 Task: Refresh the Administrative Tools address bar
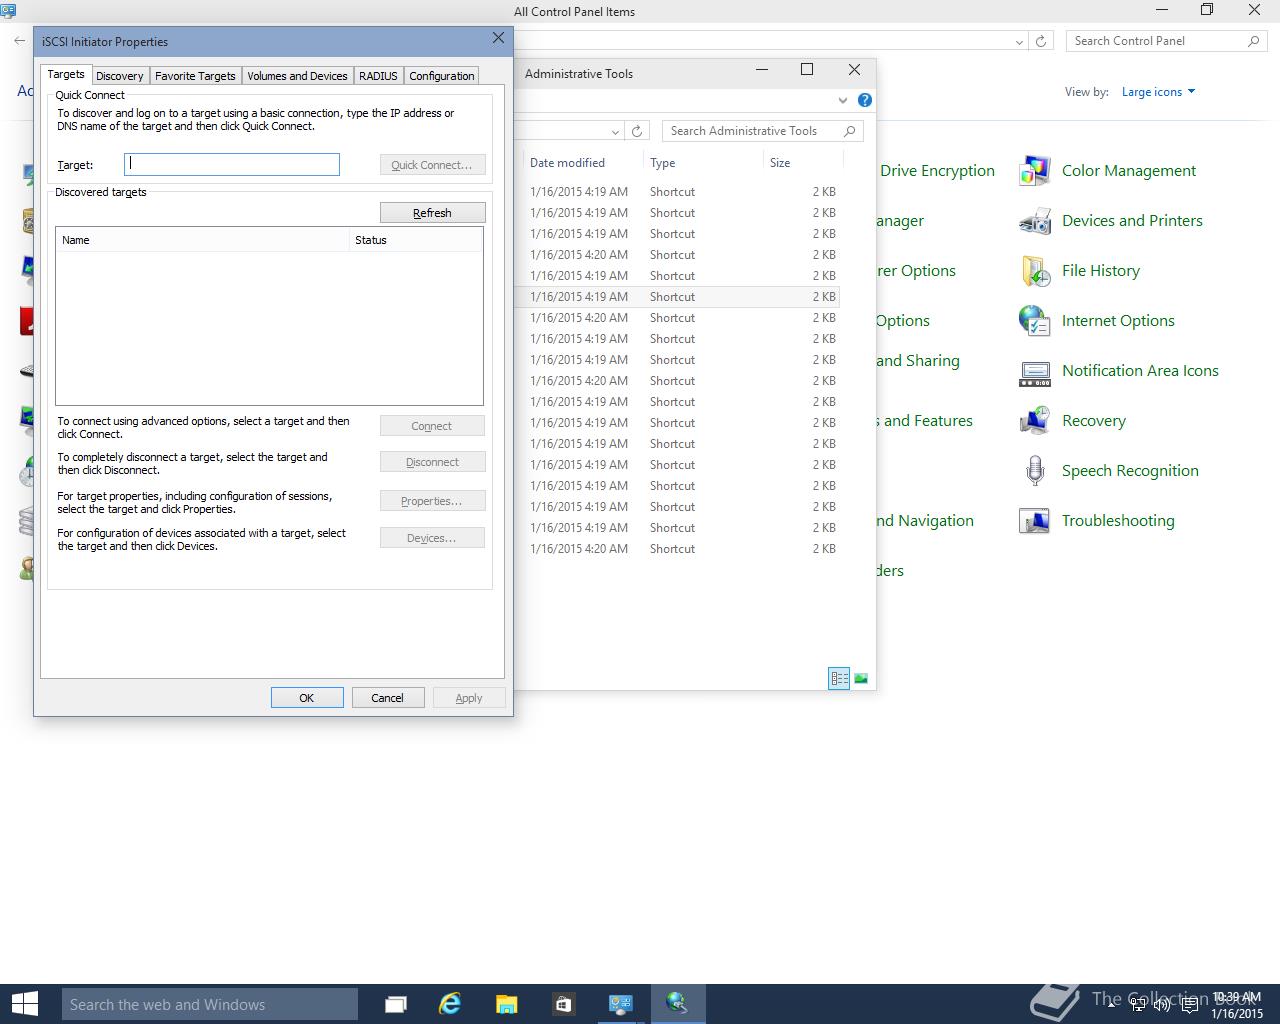[x=637, y=131]
